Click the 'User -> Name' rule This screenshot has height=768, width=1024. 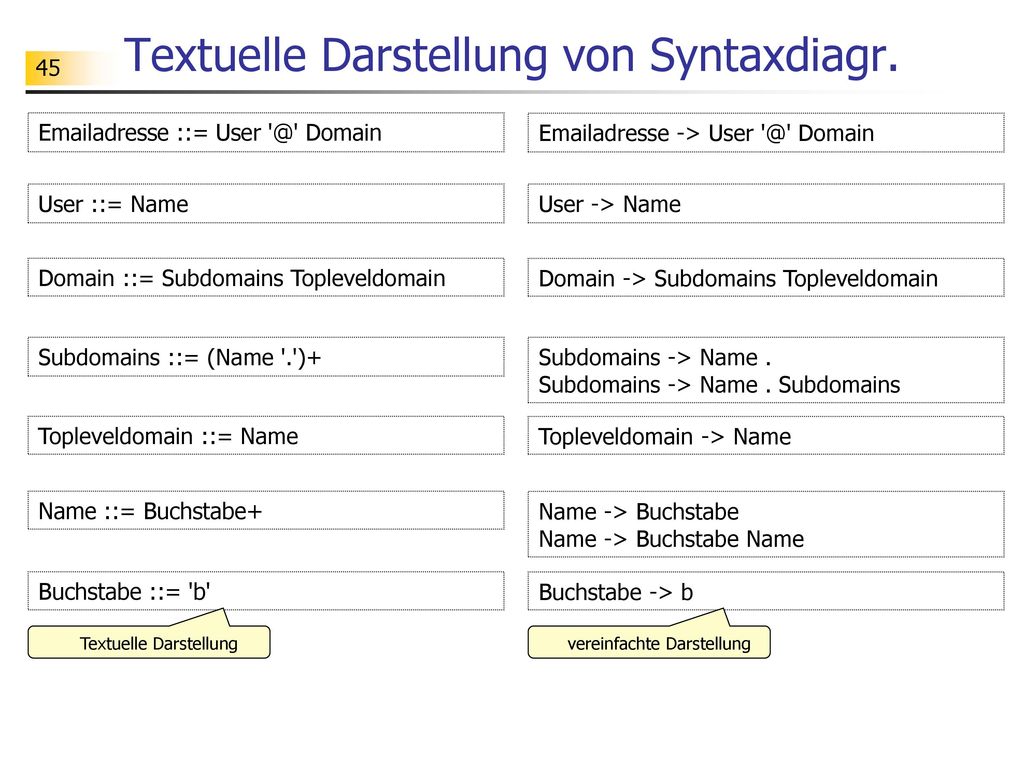[766, 204]
